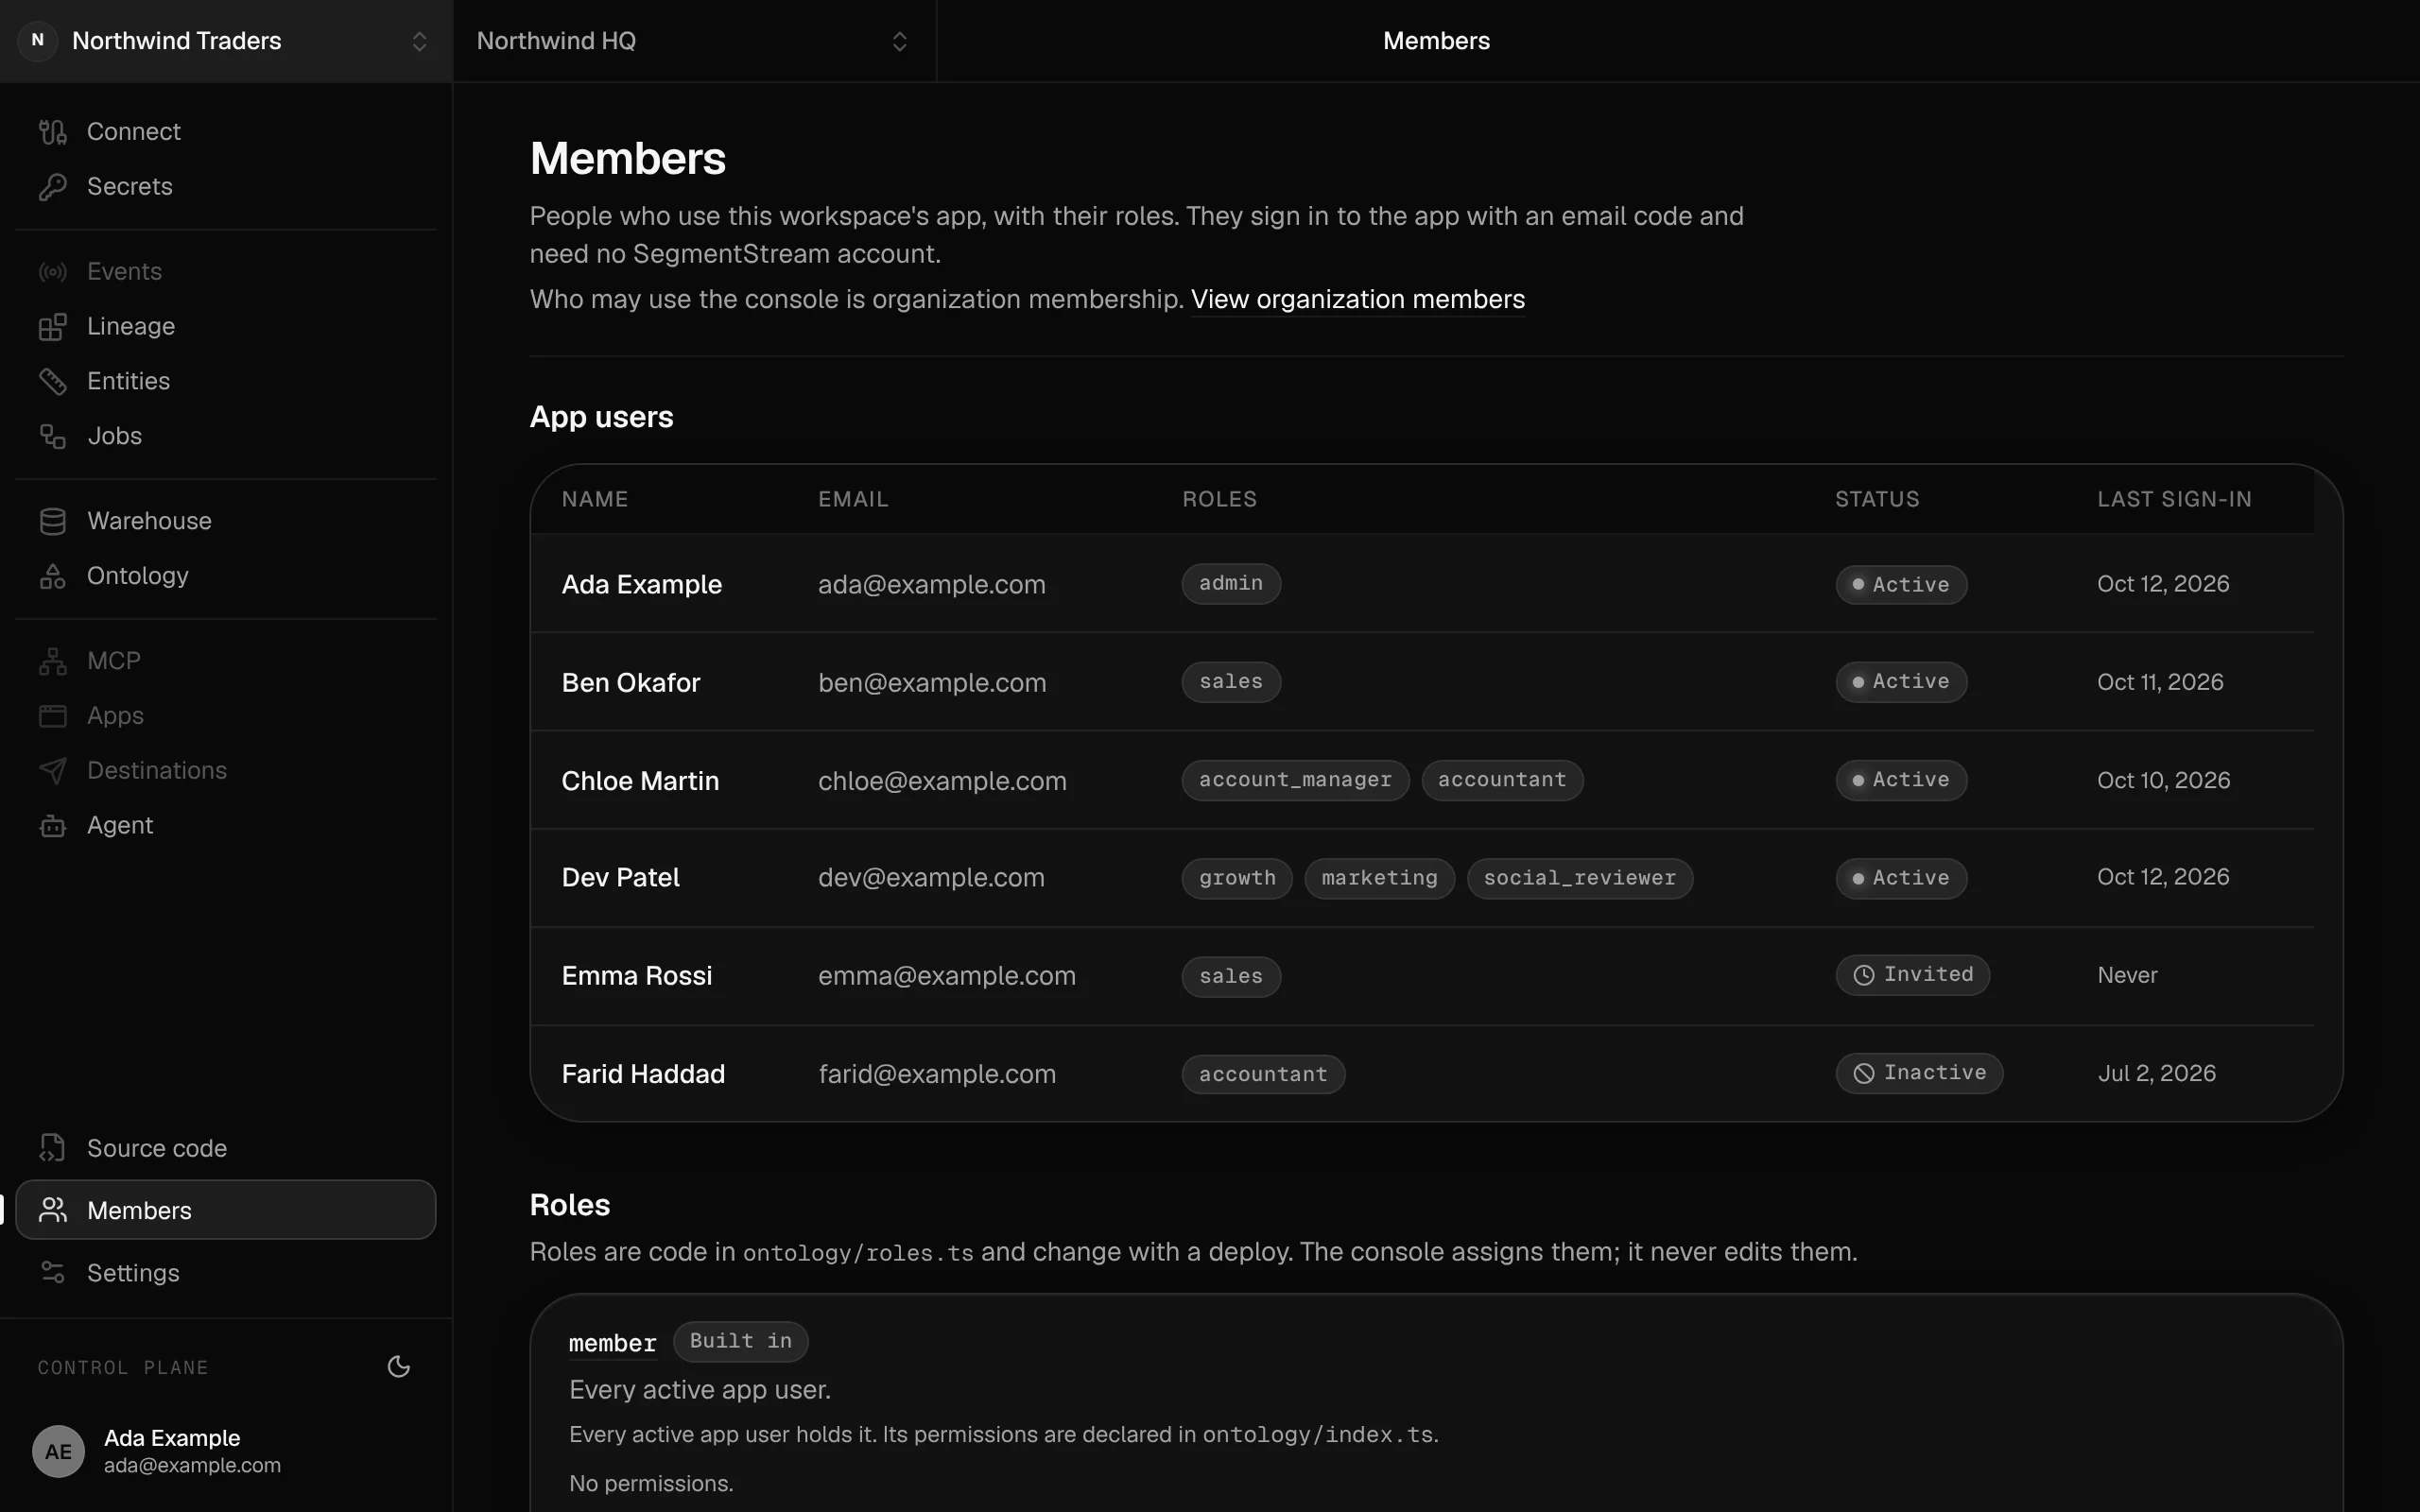Viewport: 2420px width, 1512px height.
Task: Click the Source code file icon
Action: [x=52, y=1148]
